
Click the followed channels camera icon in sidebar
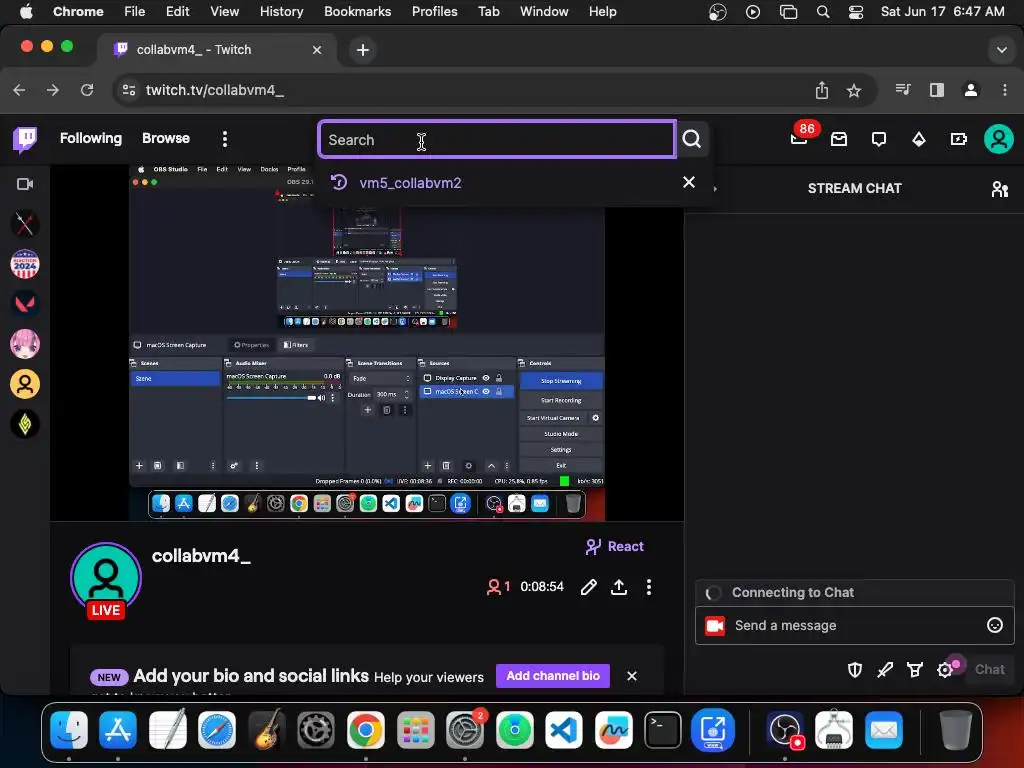(x=25, y=184)
